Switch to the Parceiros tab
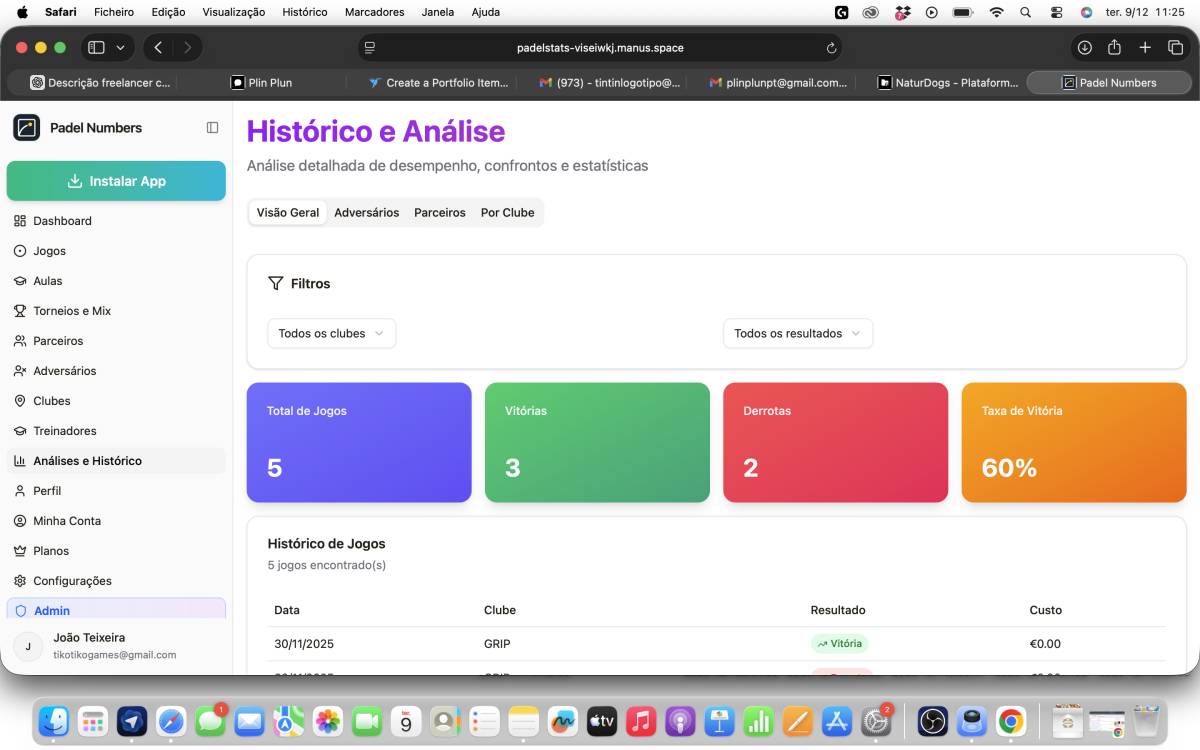 440,213
